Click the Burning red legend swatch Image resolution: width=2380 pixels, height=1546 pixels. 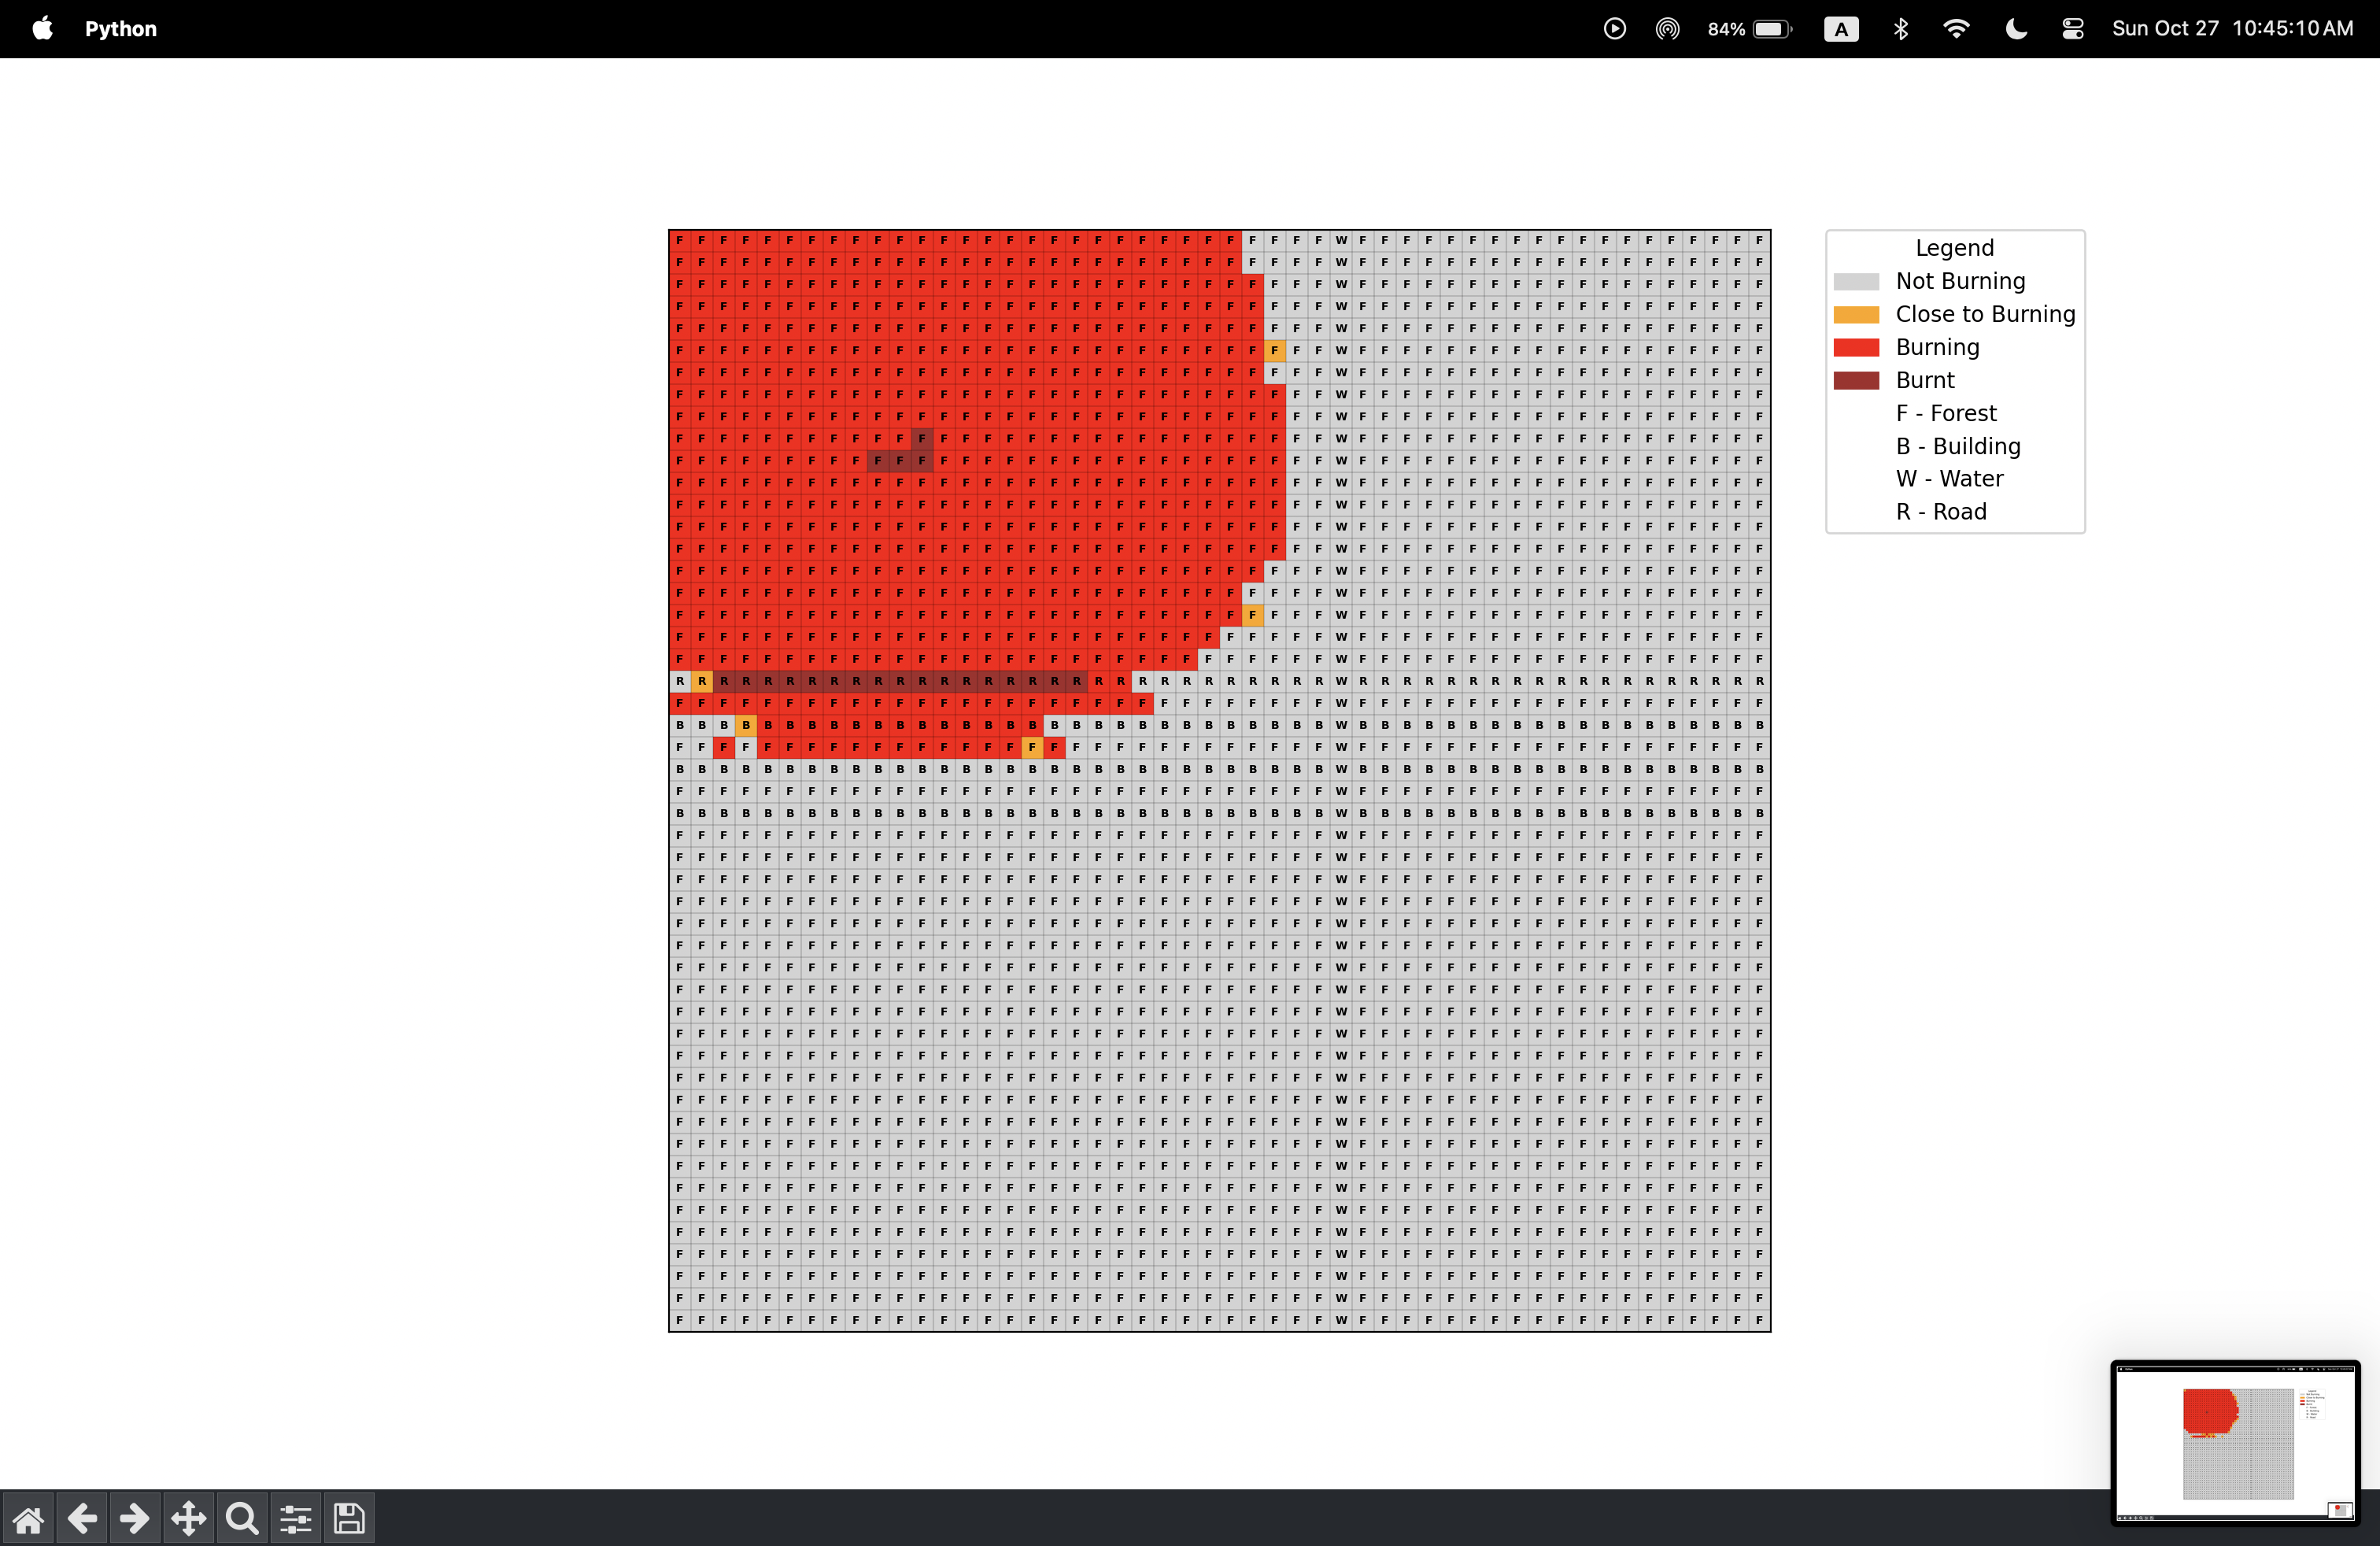click(1856, 347)
